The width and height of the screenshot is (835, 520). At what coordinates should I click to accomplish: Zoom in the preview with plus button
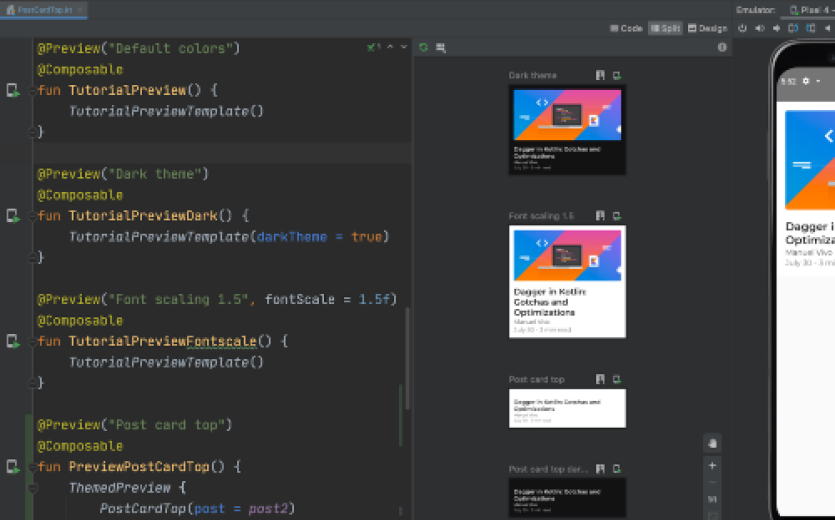[x=712, y=465]
